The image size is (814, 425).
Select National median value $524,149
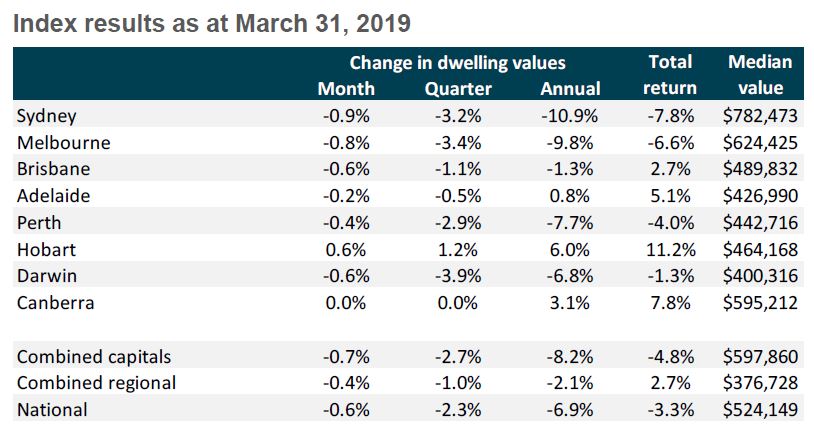pyautogui.click(x=760, y=408)
